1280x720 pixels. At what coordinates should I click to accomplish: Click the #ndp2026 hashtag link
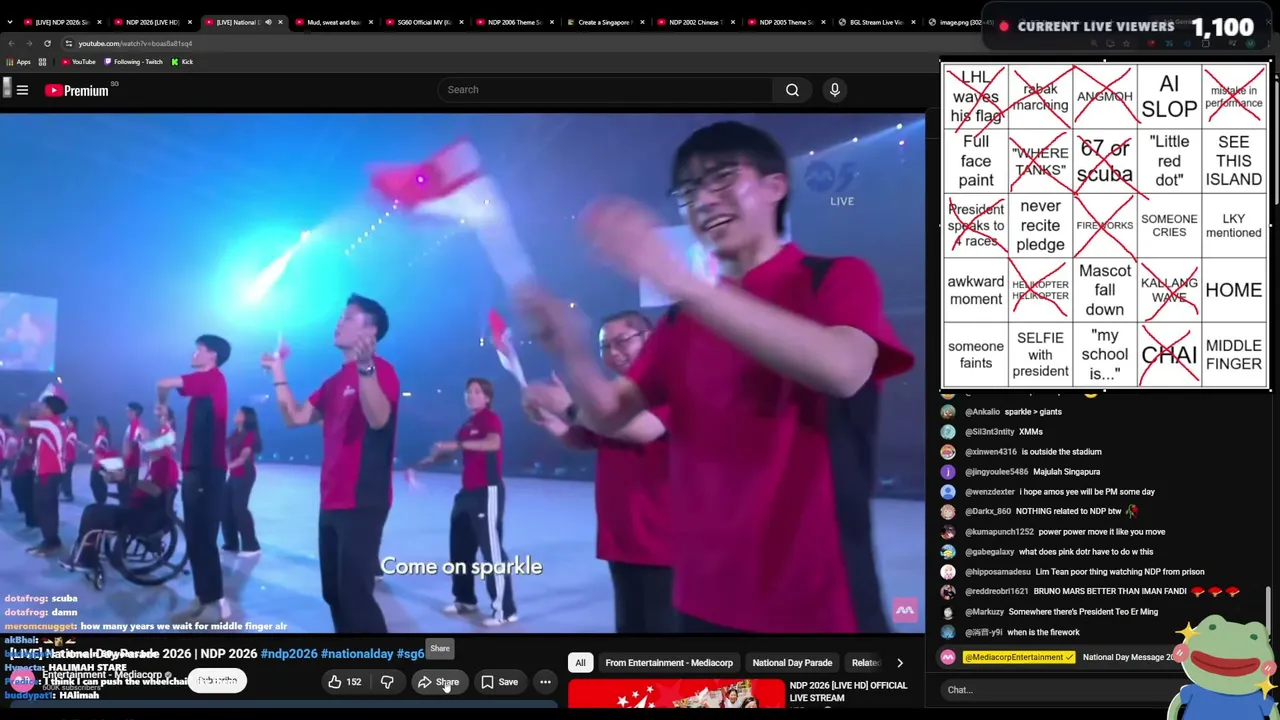pyautogui.click(x=289, y=654)
